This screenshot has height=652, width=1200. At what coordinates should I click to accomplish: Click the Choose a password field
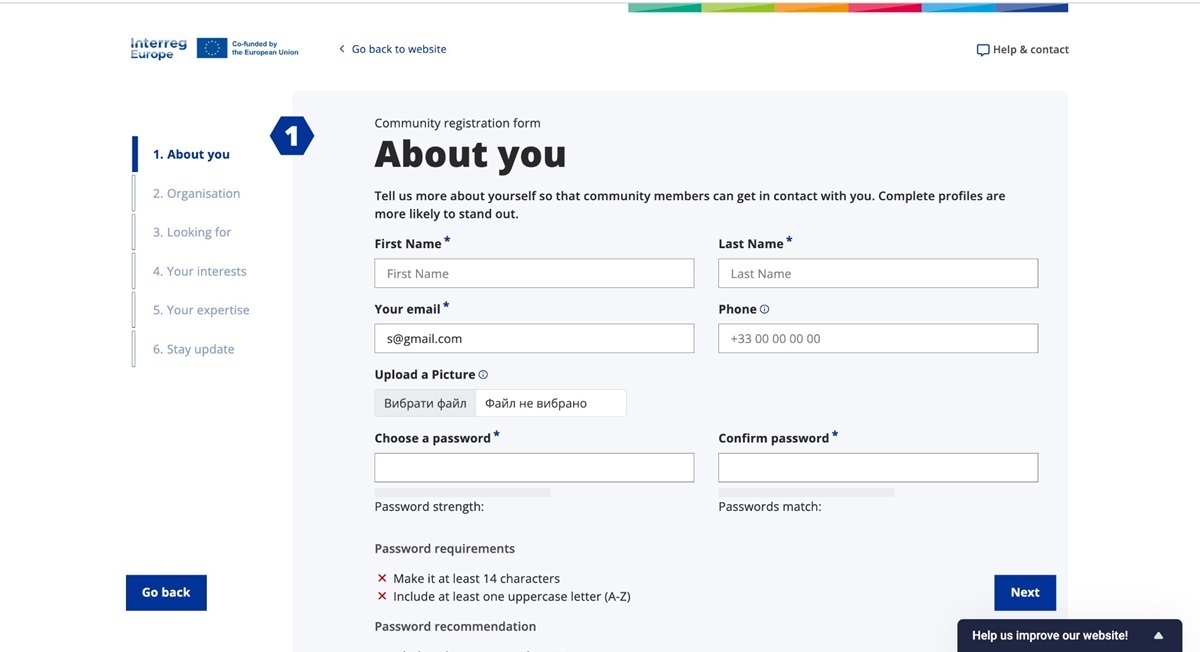click(534, 468)
